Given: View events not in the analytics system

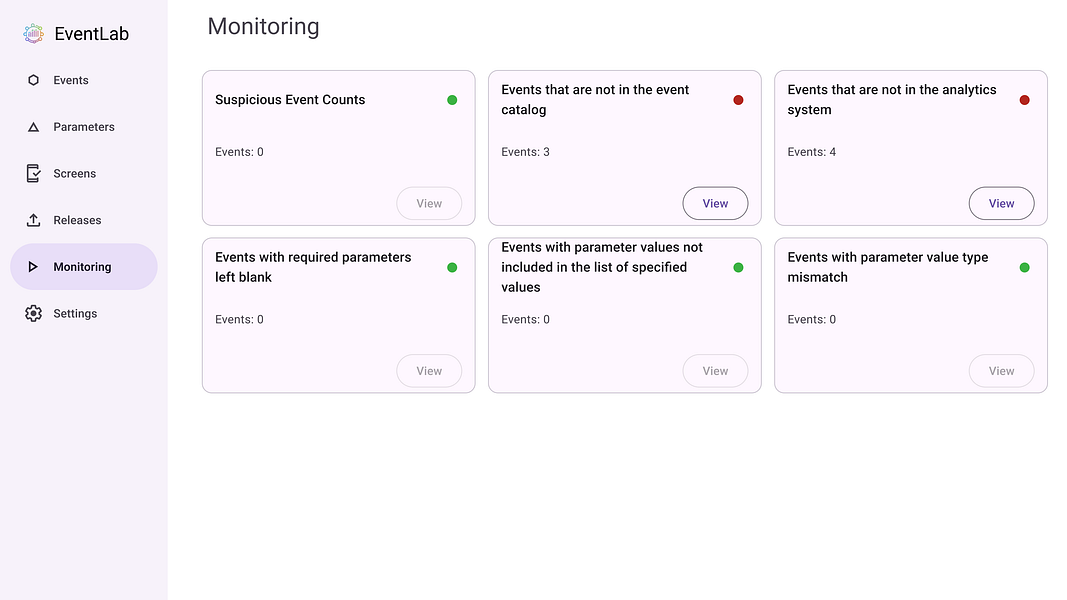Looking at the screenshot, I should [1001, 203].
